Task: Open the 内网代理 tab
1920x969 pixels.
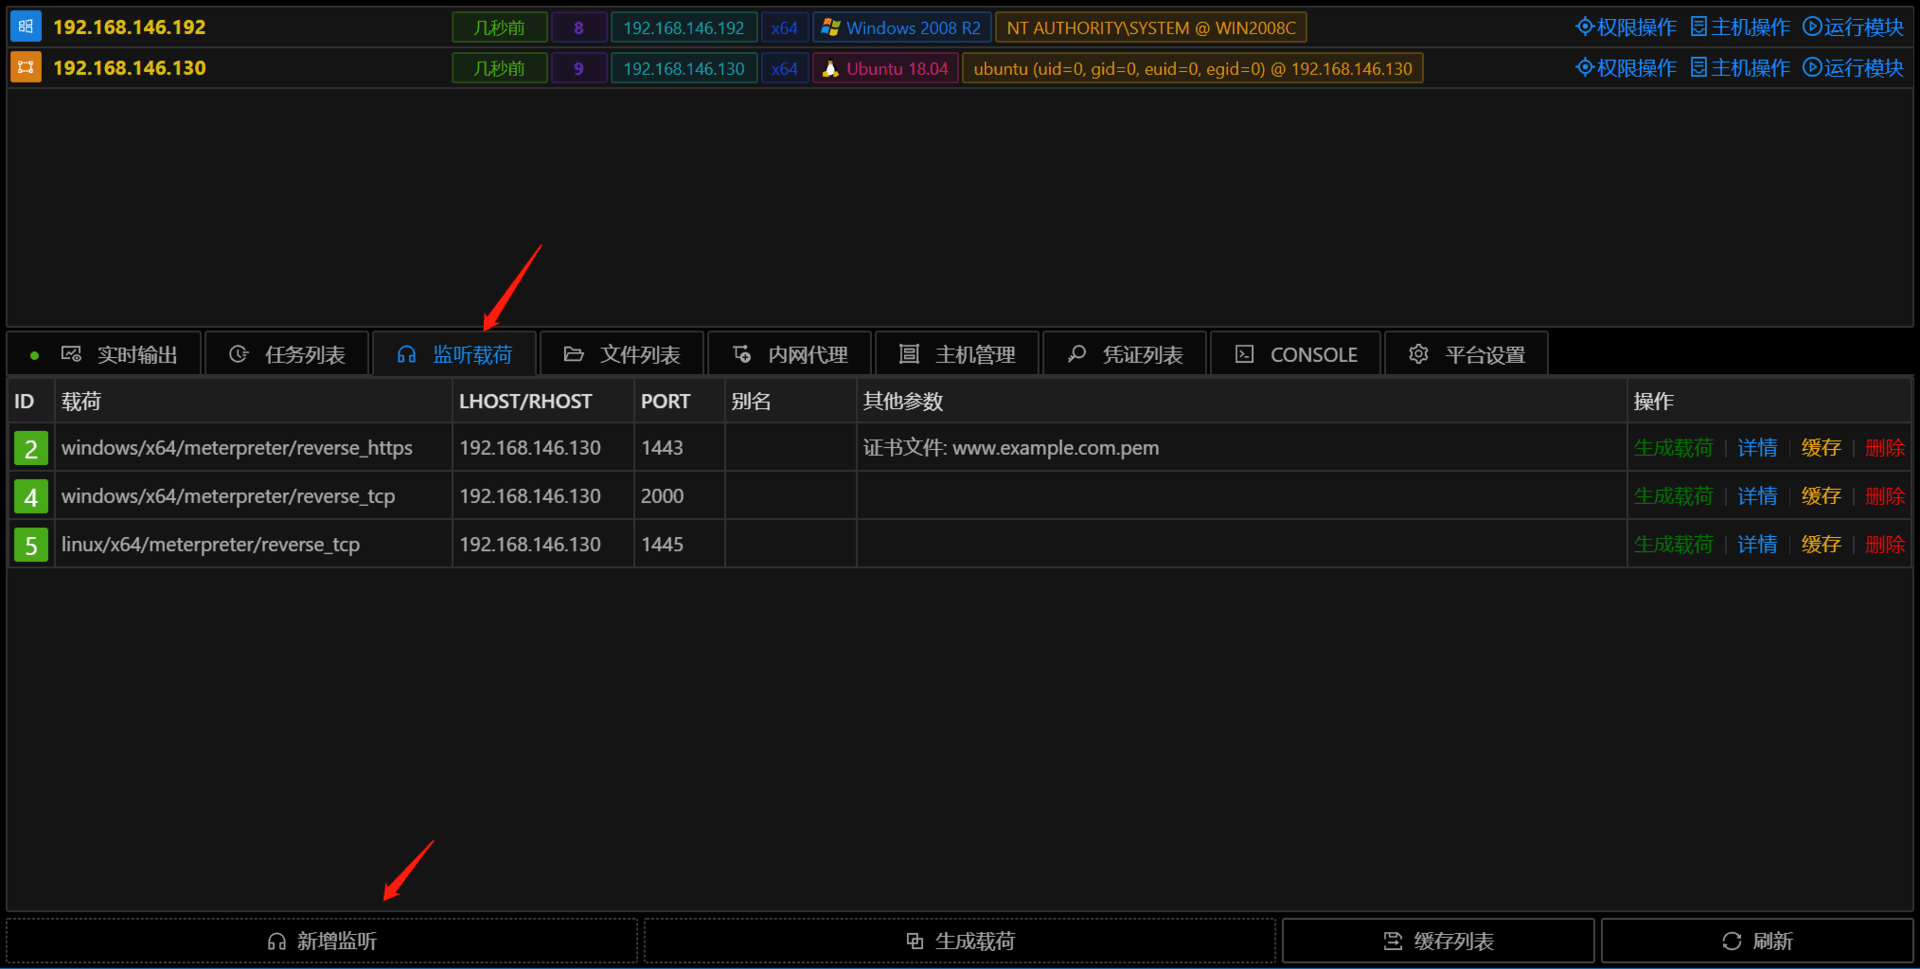Action: pyautogui.click(x=790, y=354)
